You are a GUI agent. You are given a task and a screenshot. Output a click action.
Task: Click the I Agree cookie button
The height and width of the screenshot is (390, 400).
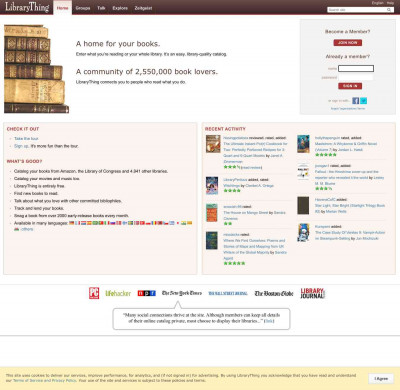tap(381, 379)
